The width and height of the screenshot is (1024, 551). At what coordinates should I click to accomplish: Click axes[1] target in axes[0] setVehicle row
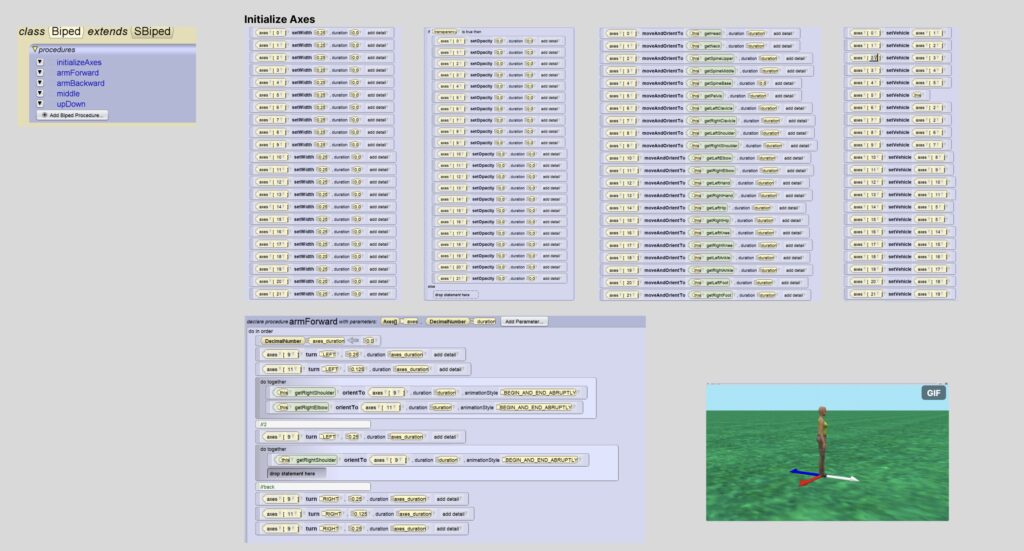tap(929, 33)
